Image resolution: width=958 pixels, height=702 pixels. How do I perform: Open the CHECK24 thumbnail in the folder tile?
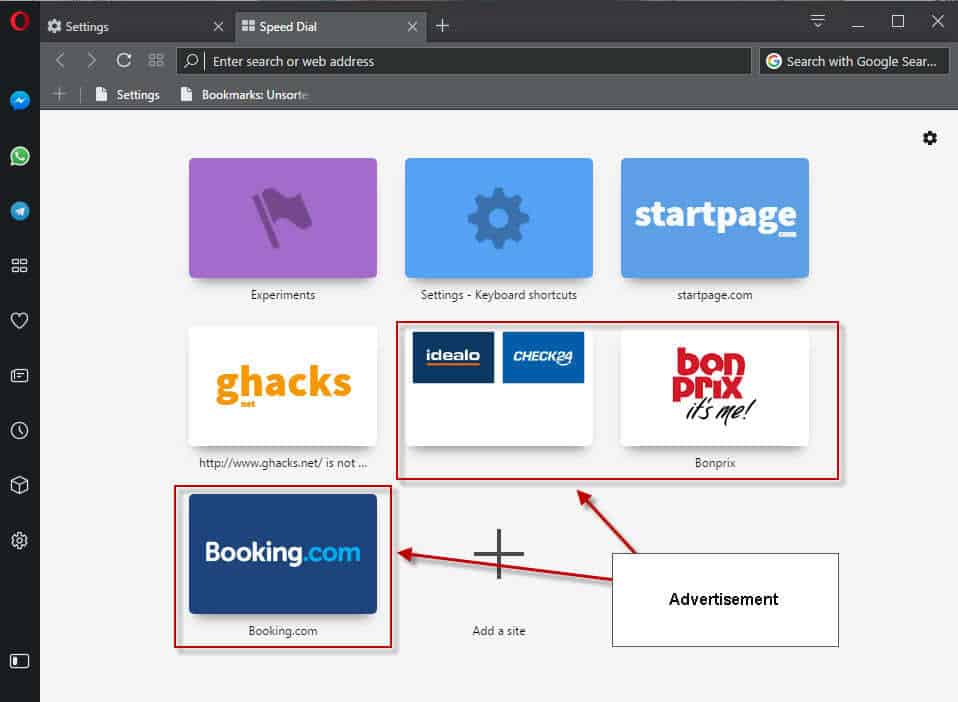pyautogui.click(x=543, y=357)
